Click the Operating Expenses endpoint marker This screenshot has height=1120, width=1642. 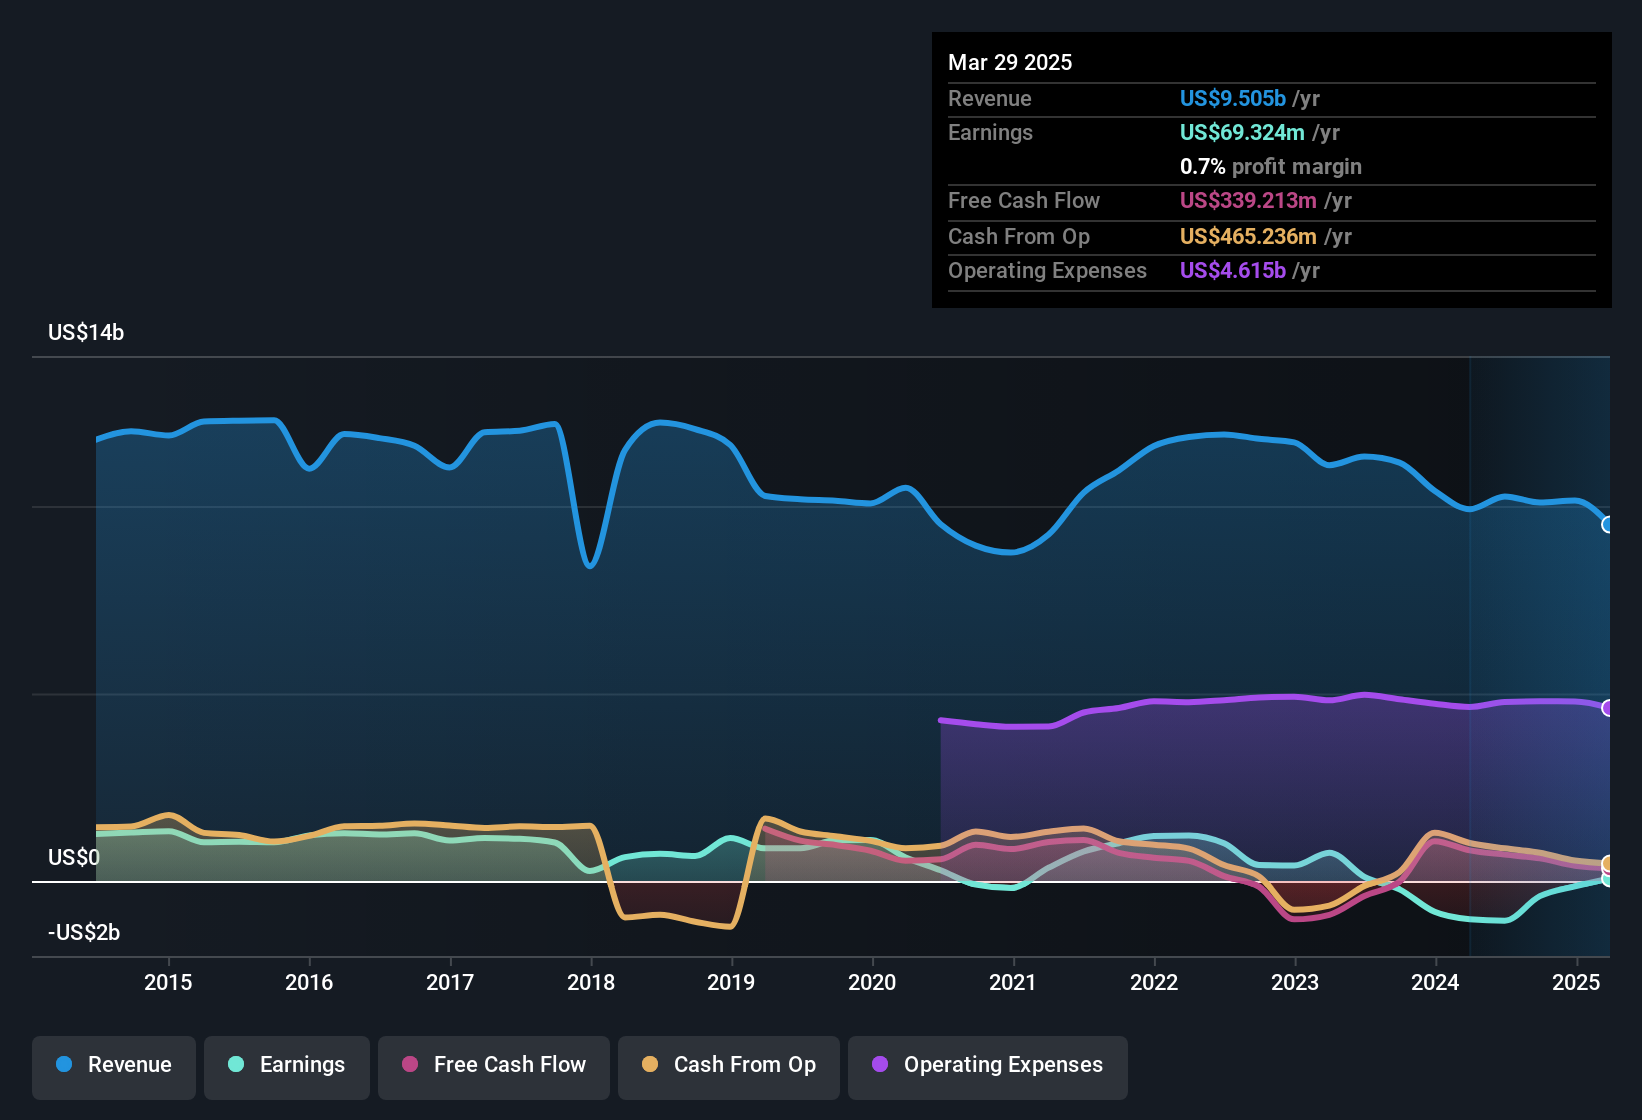pos(1607,708)
